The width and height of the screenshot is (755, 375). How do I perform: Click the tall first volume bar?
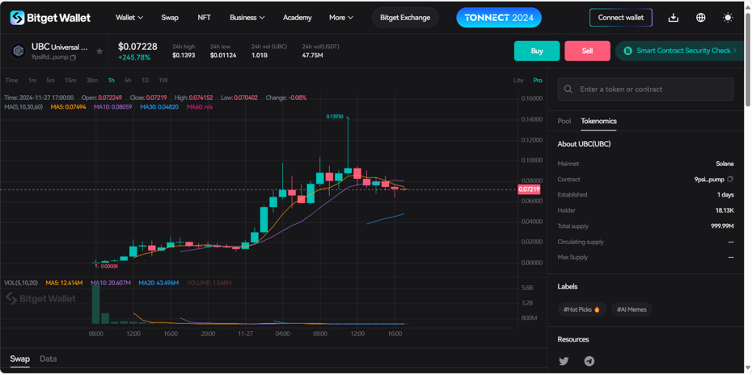tap(96, 304)
